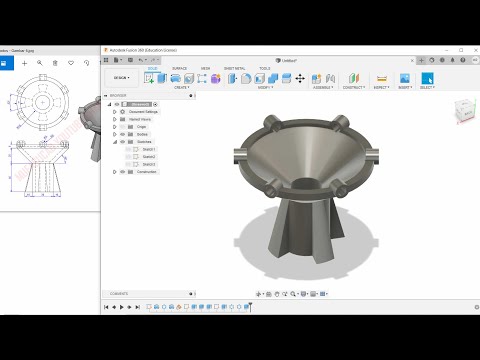The width and height of the screenshot is (480, 360).
Task: Switch to the Surface tab
Action: coord(179,68)
